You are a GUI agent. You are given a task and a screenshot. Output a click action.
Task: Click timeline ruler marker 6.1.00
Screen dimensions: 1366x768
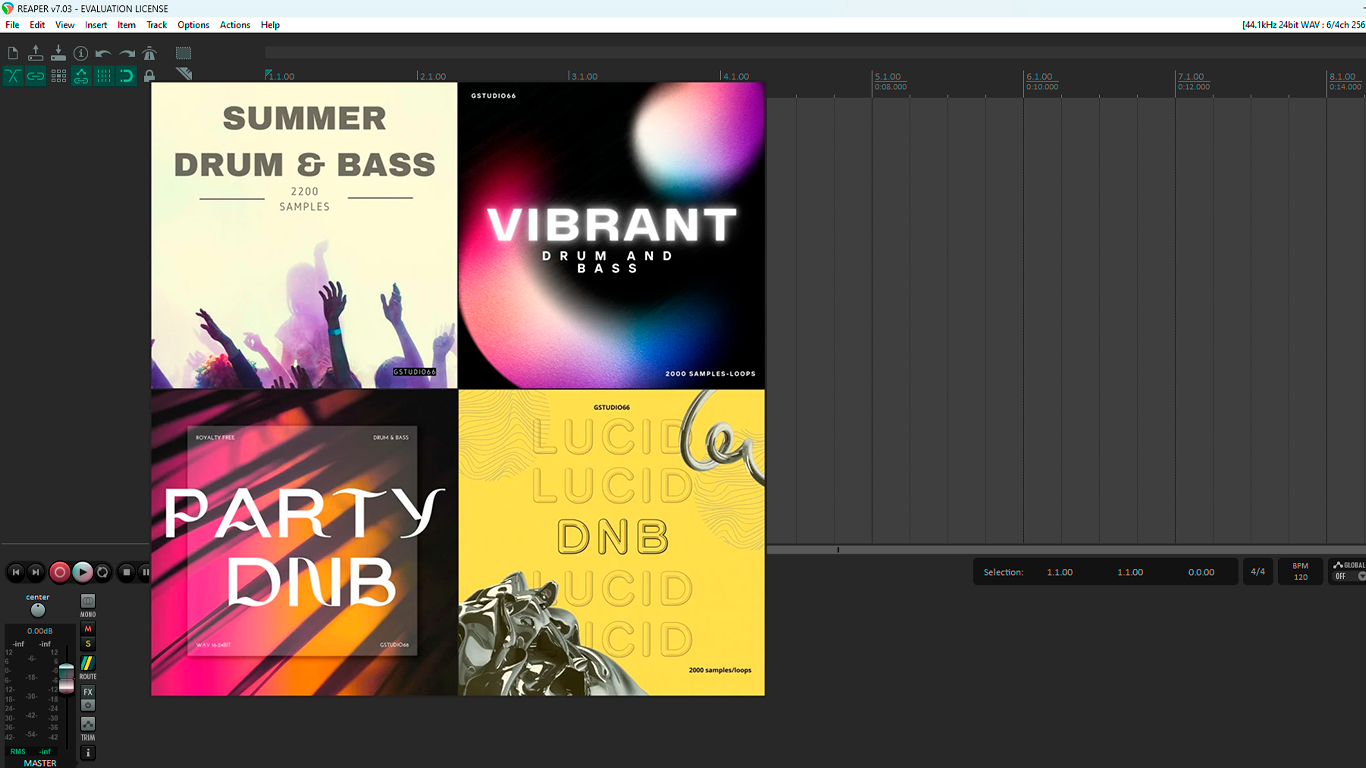[1040, 76]
